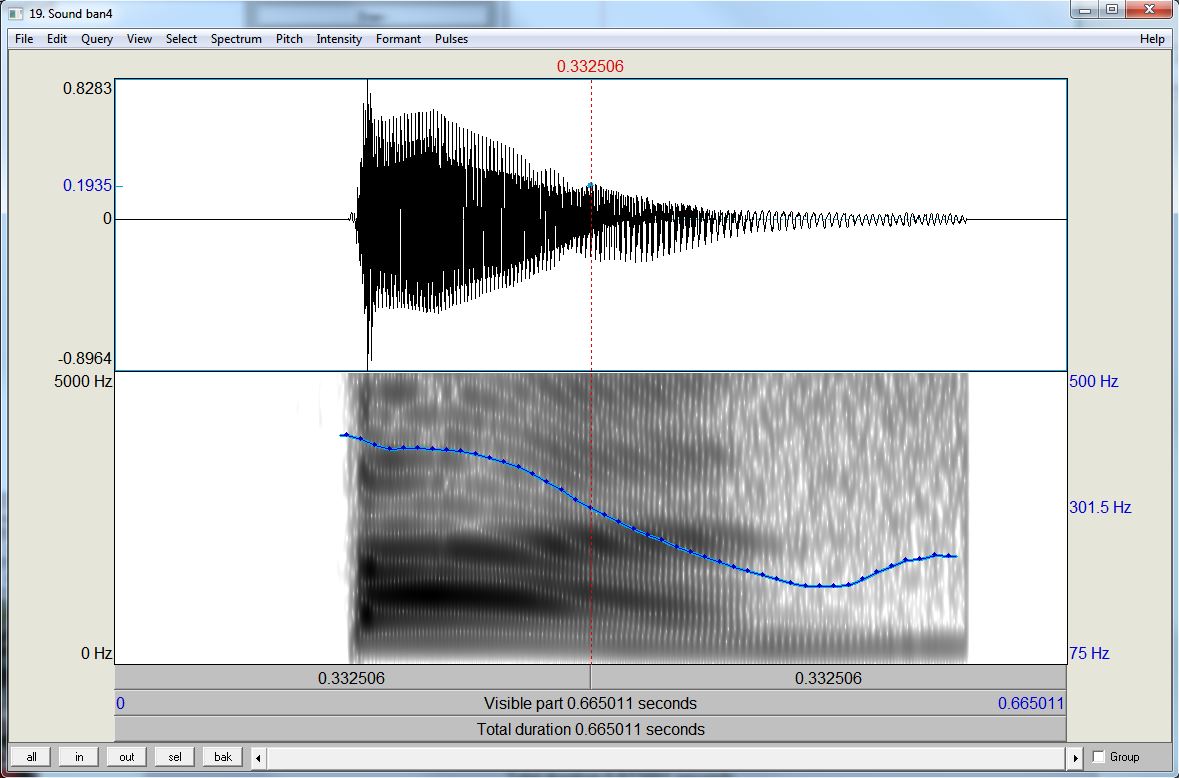The image size is (1179, 778).
Task: Click the red cursor time 0.332506 label
Action: (590, 66)
